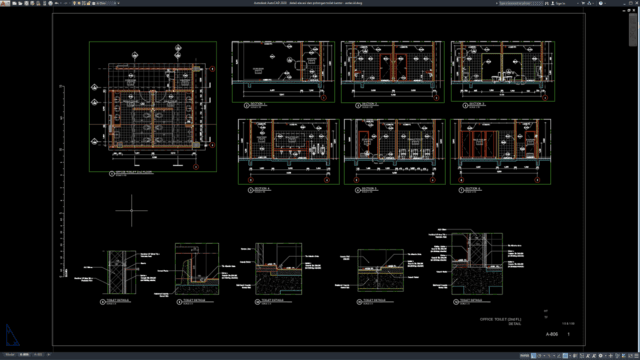
Task: Open the status bar customization menu icon
Action: click(x=636, y=356)
